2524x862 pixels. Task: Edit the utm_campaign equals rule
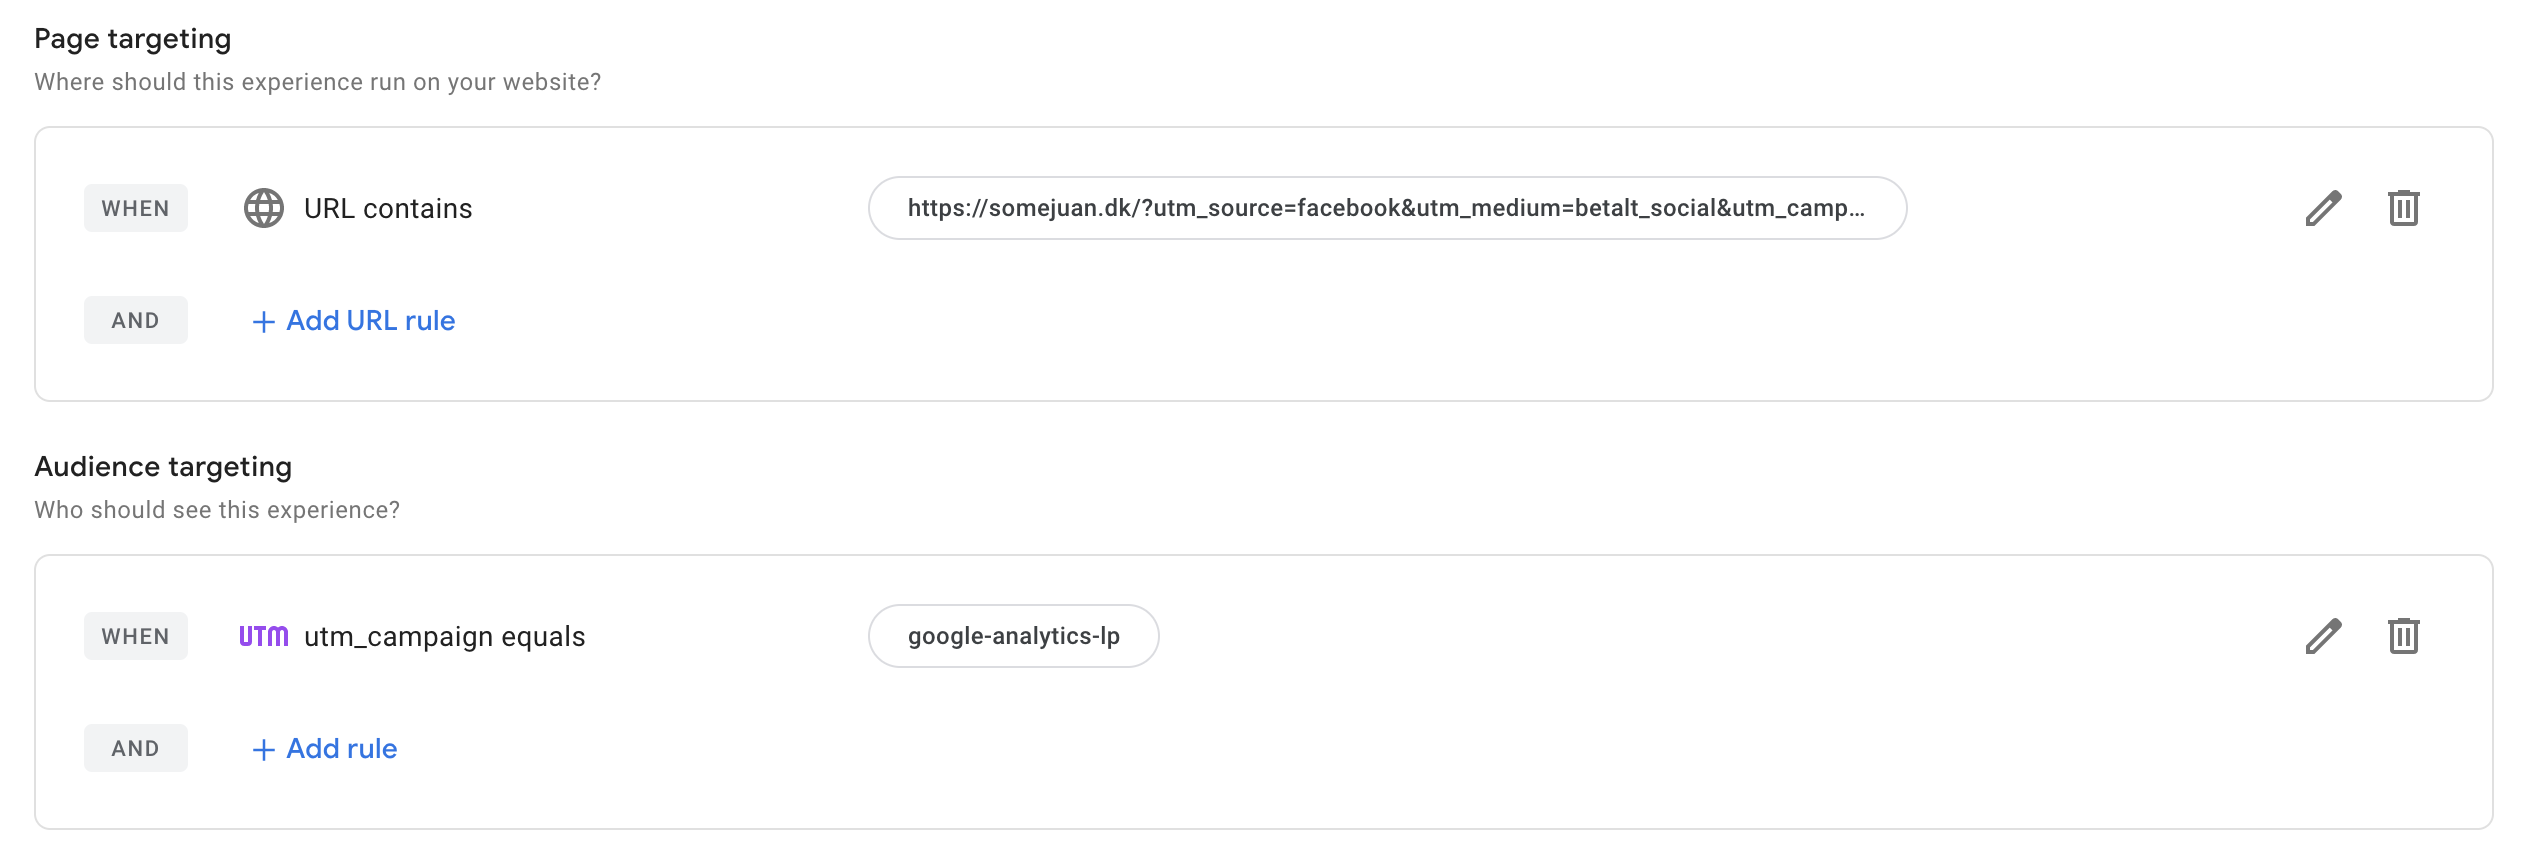point(2323,636)
